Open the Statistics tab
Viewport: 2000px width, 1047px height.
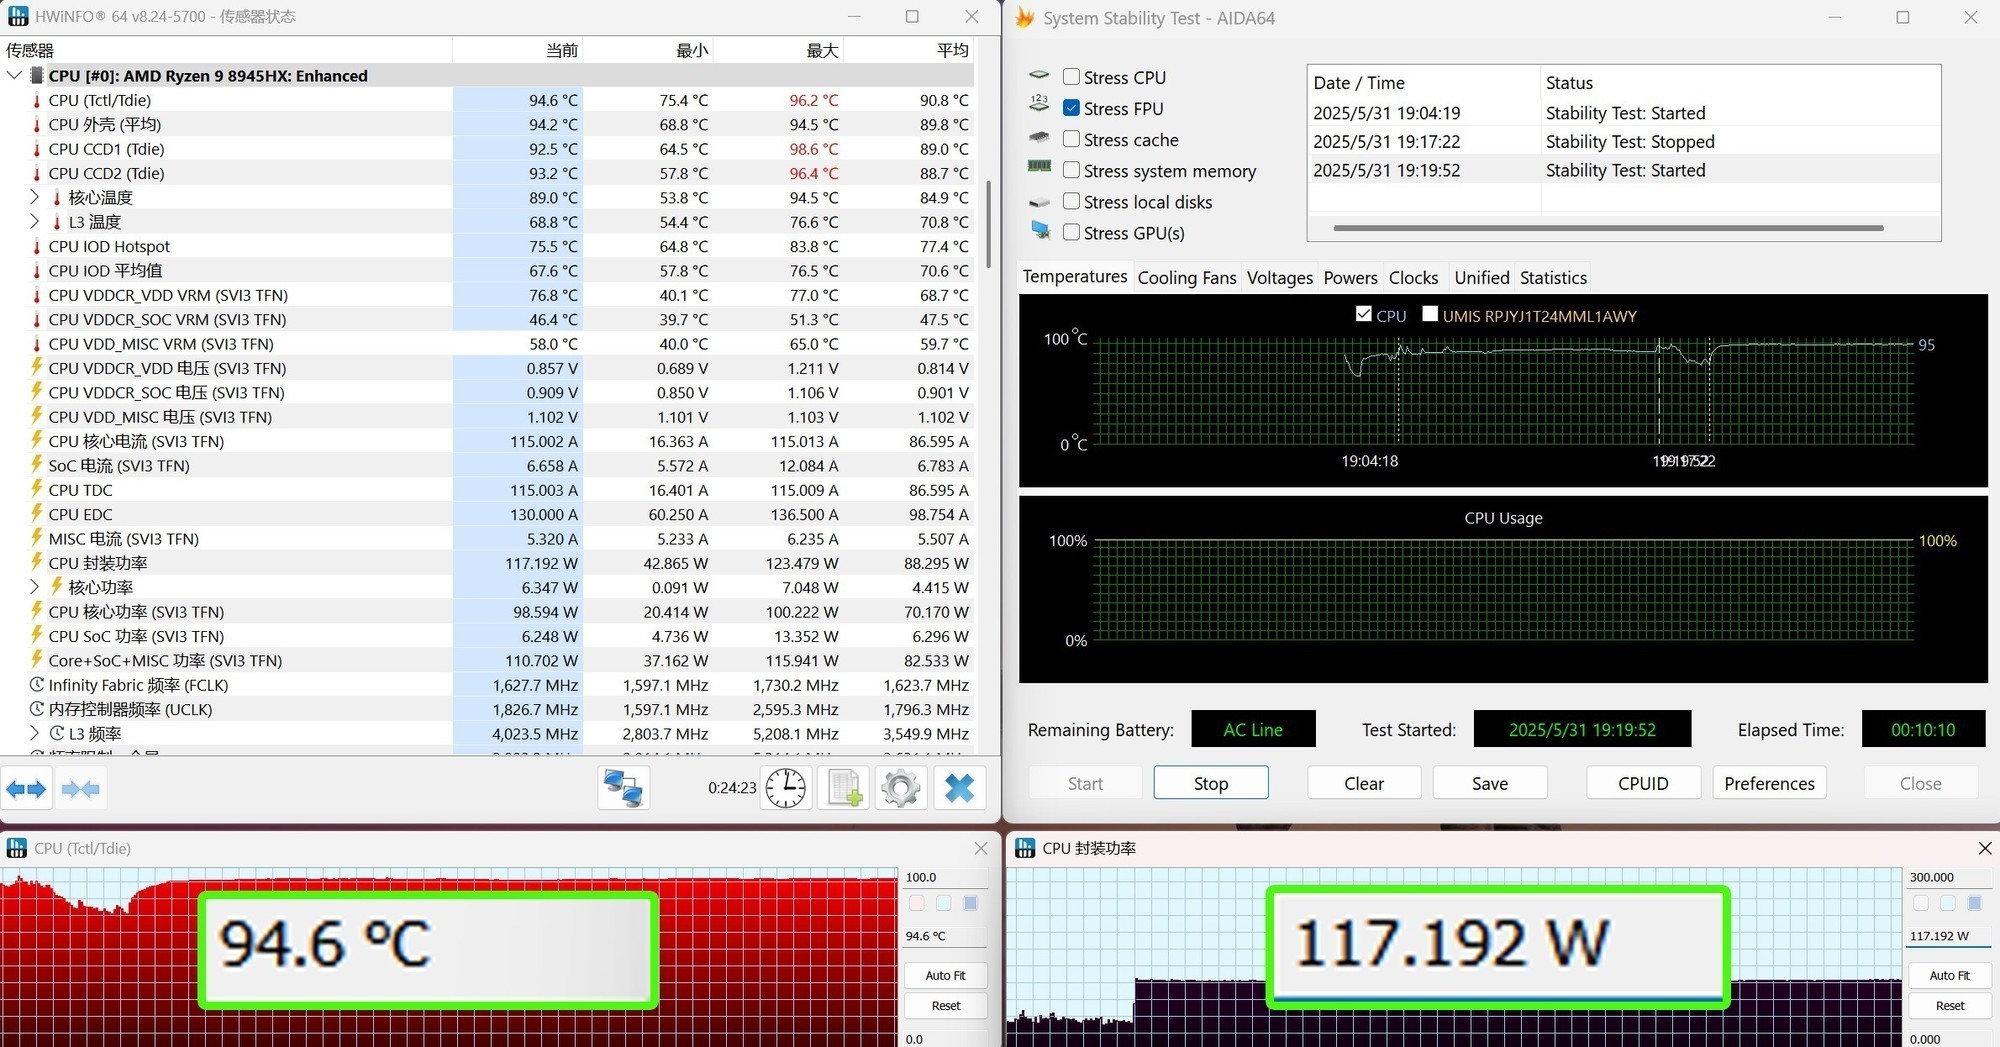(x=1552, y=278)
